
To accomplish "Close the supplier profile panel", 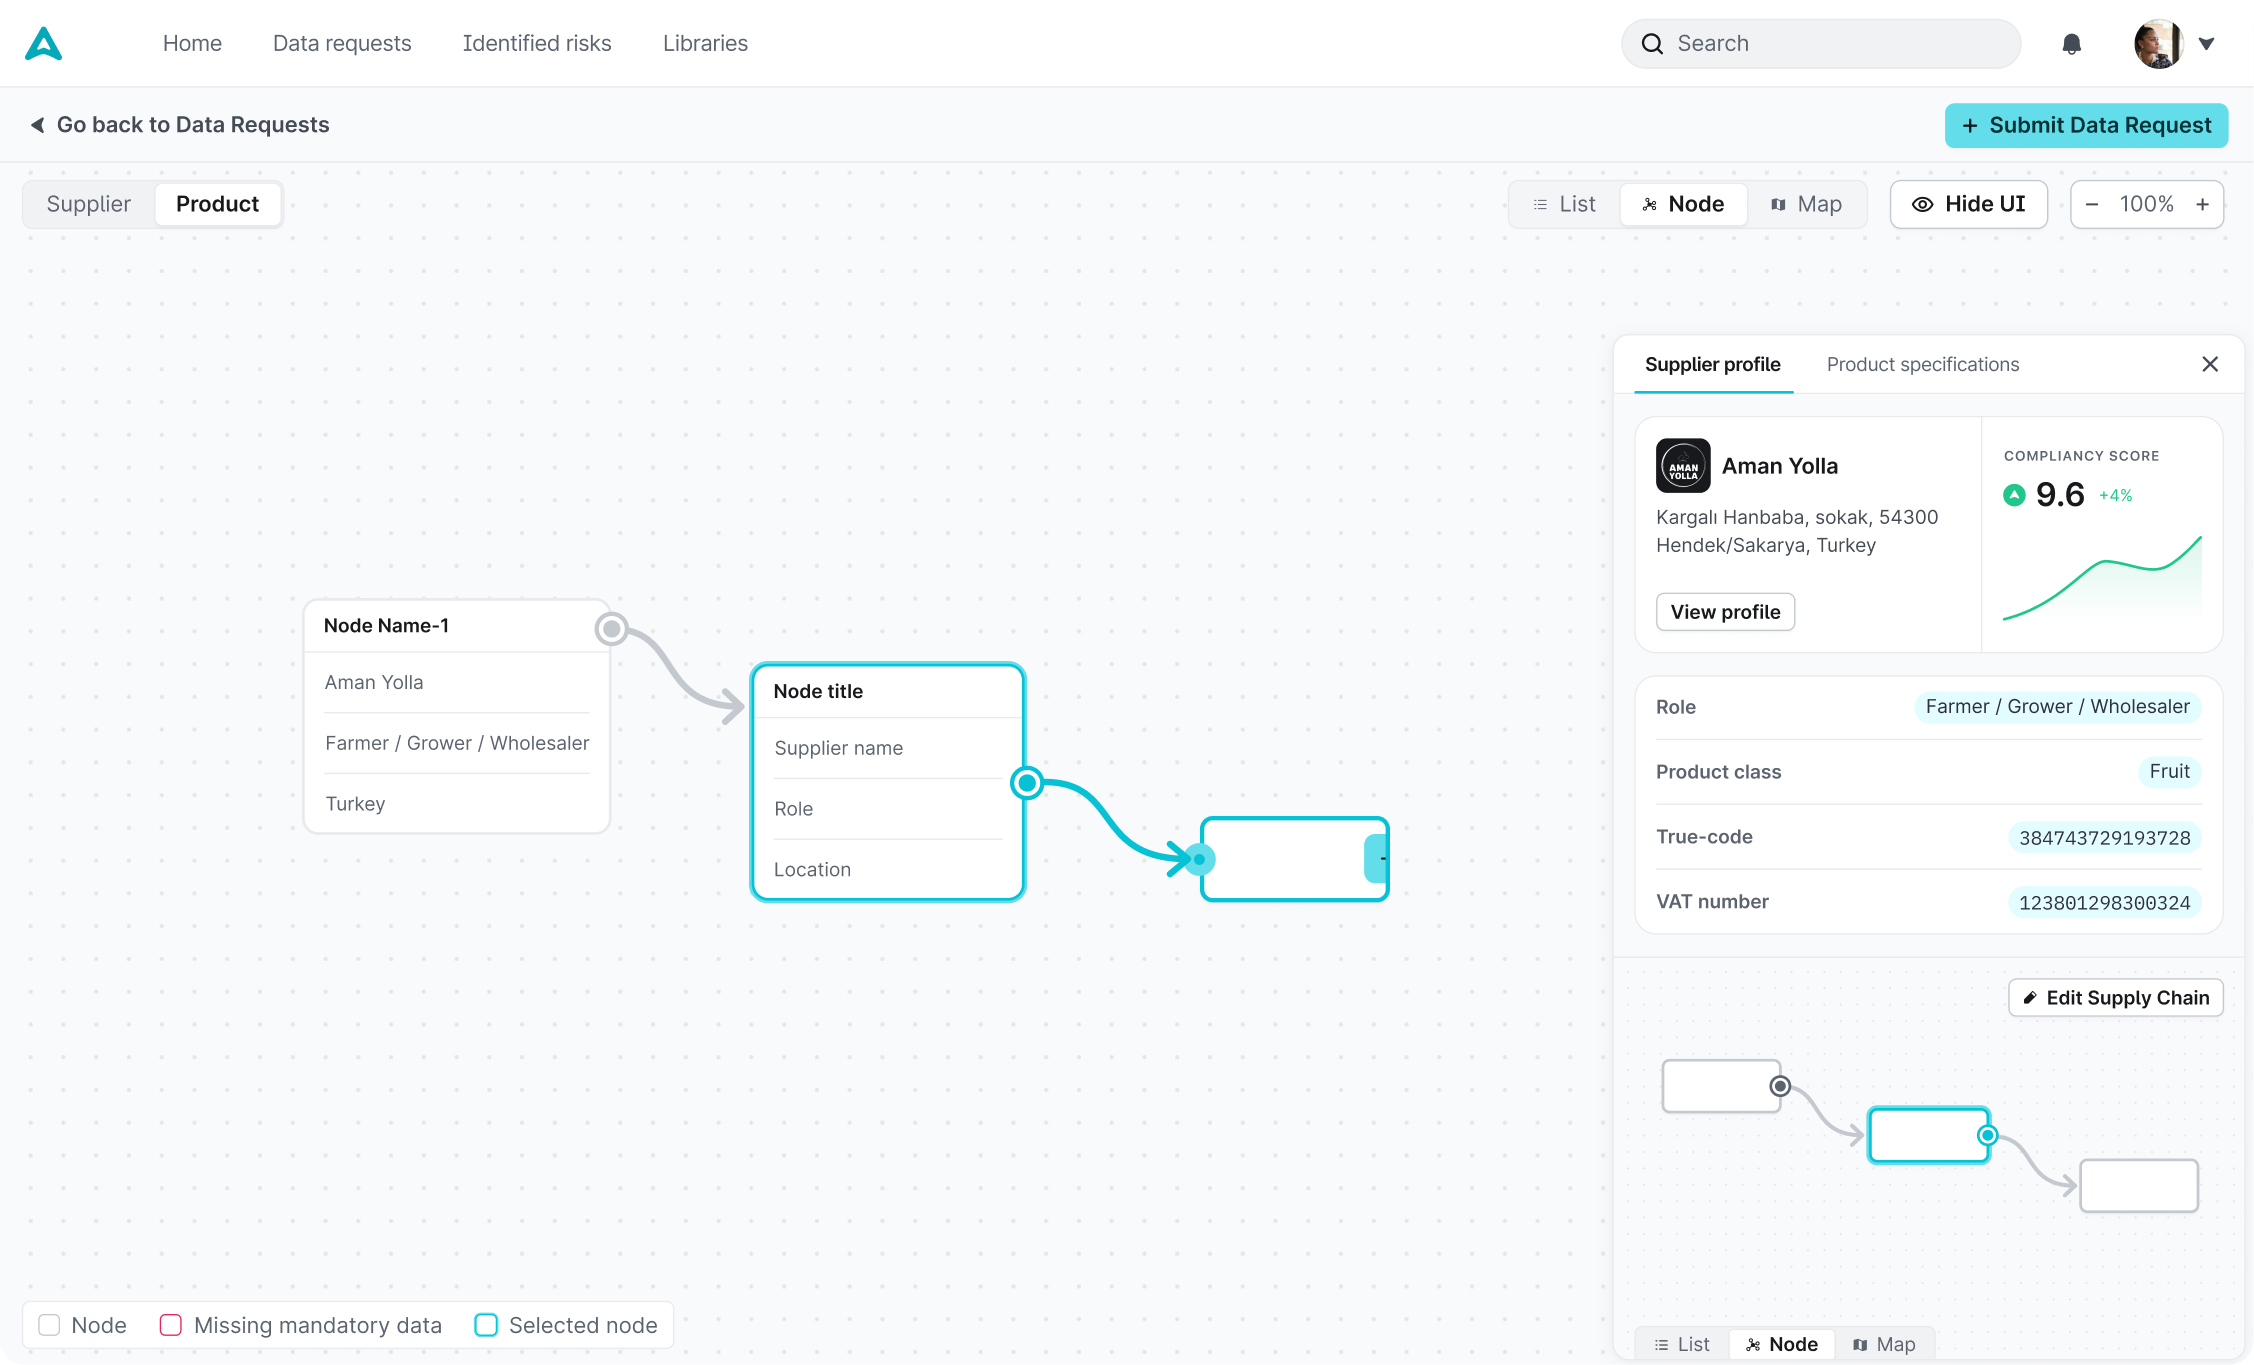I will coord(2210,364).
